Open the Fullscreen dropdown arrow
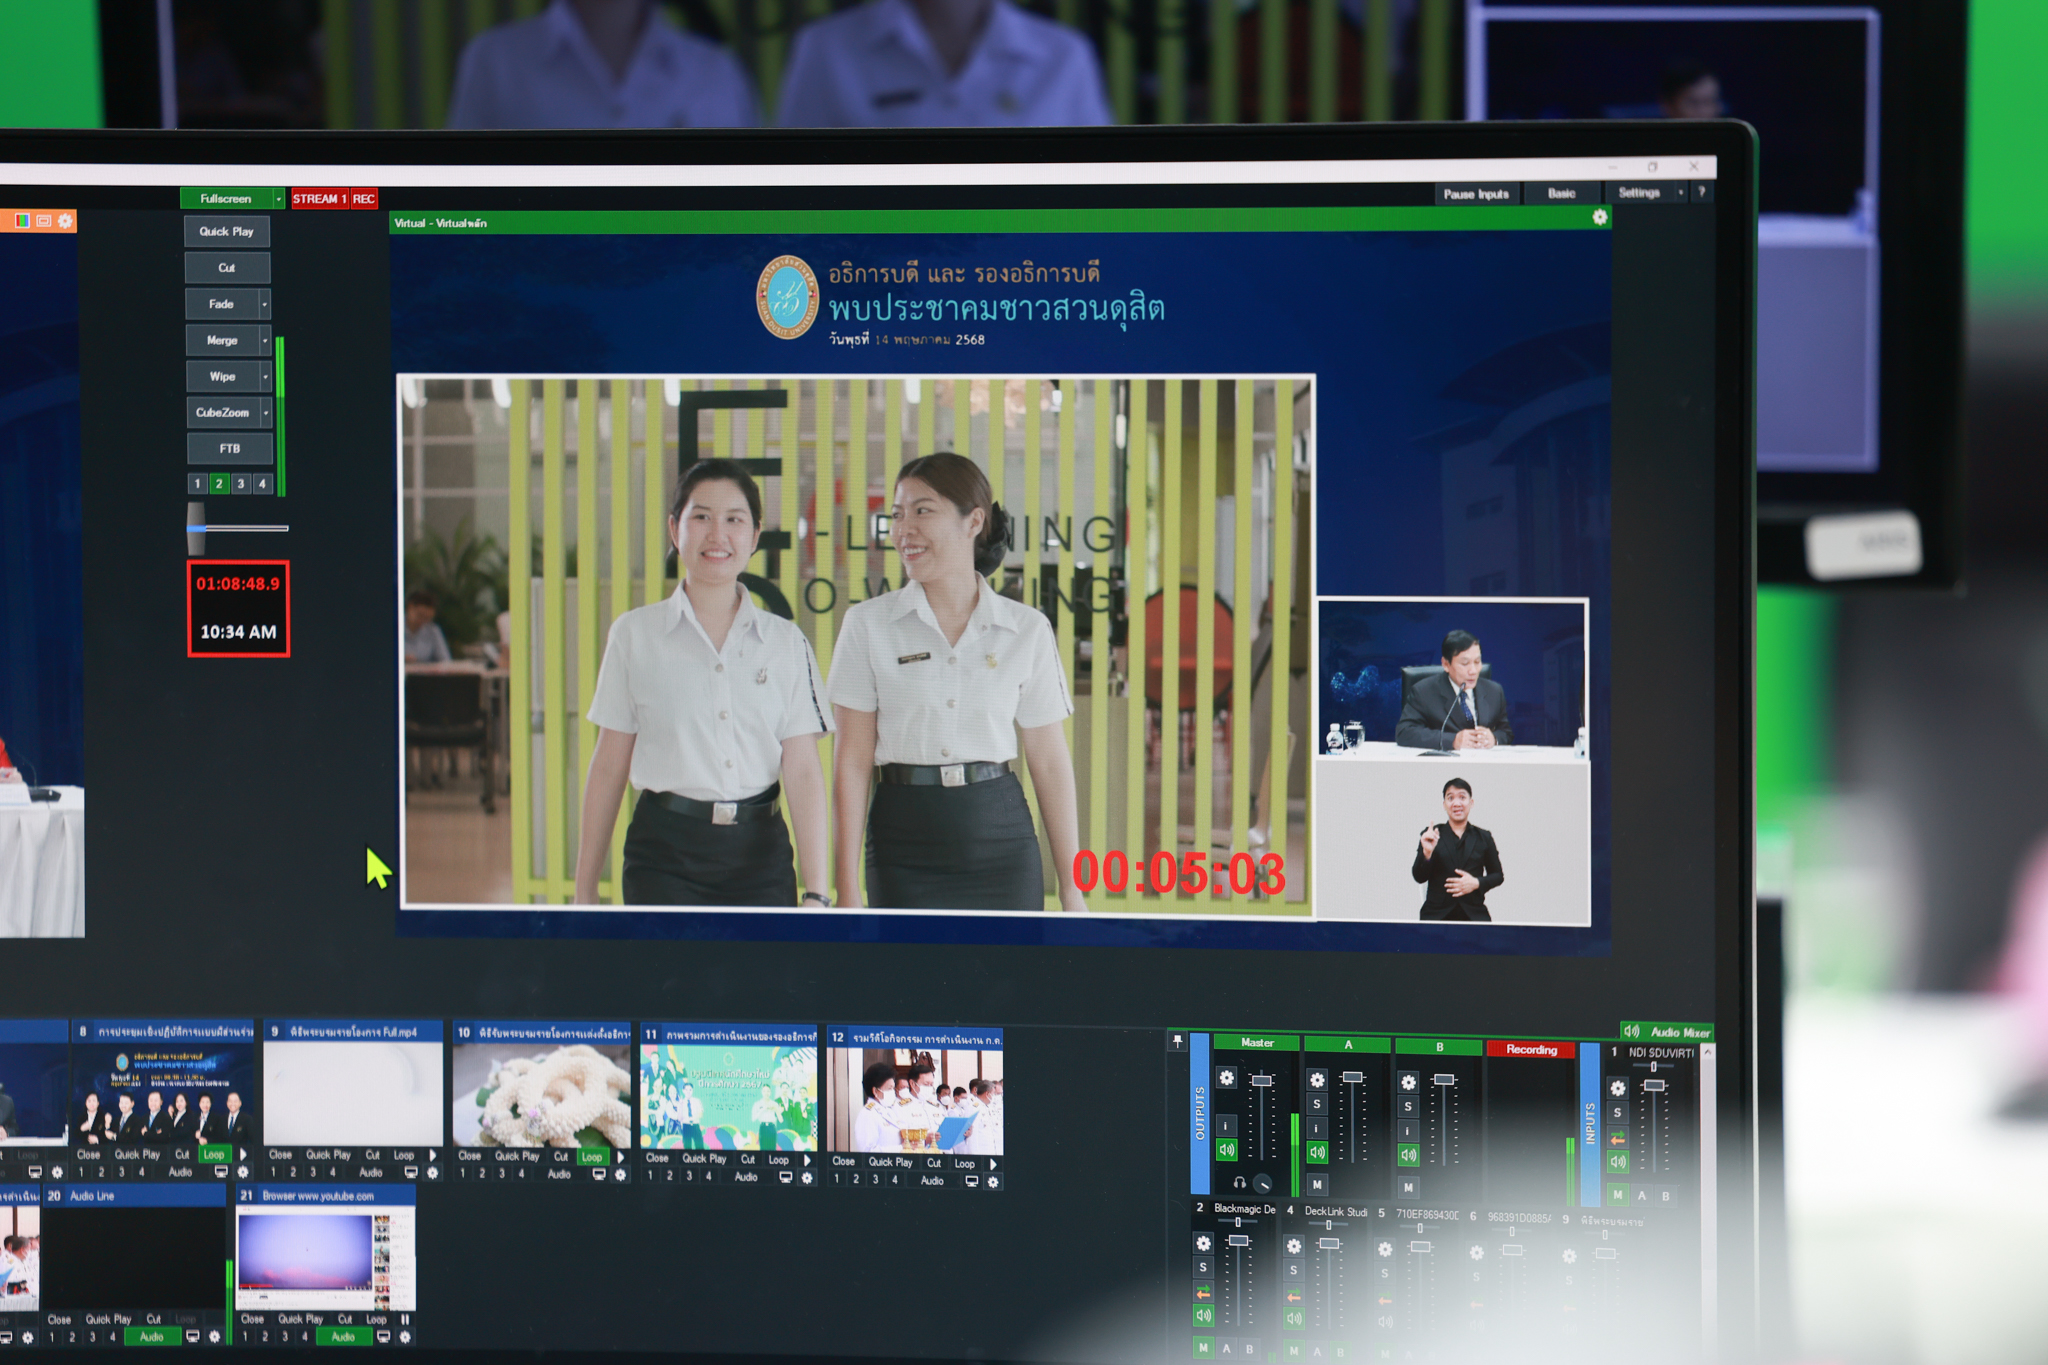The width and height of the screenshot is (2048, 1365). point(279,199)
